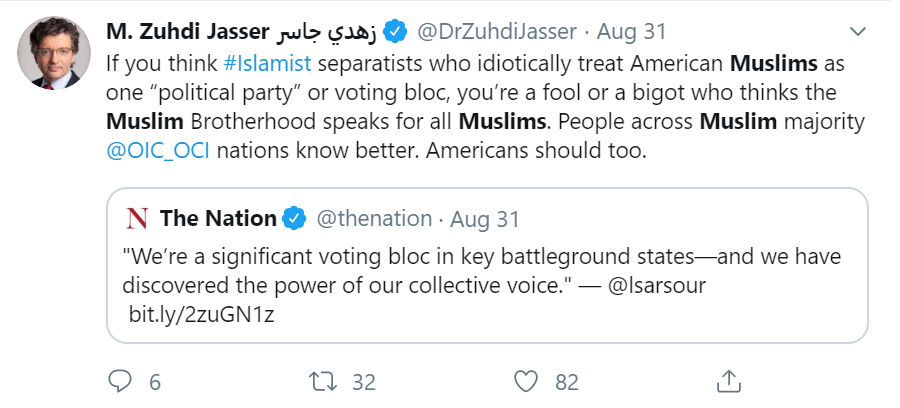Like the tweet with the heart icon
This screenshot has width=900, height=408.
tap(526, 380)
